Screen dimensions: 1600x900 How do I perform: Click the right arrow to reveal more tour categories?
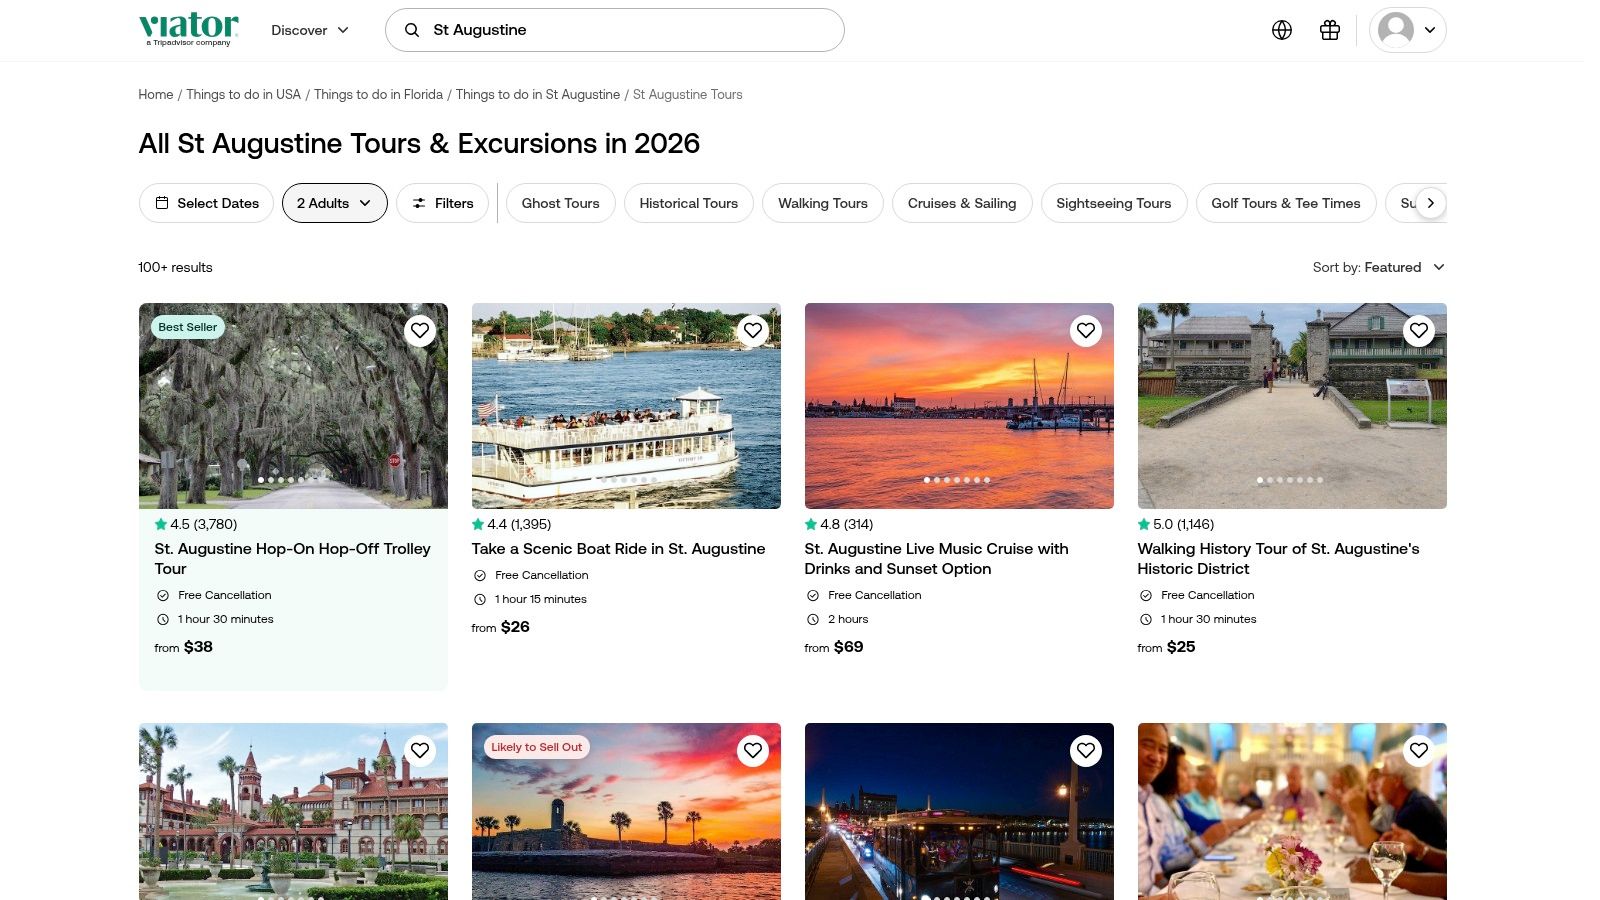point(1431,203)
